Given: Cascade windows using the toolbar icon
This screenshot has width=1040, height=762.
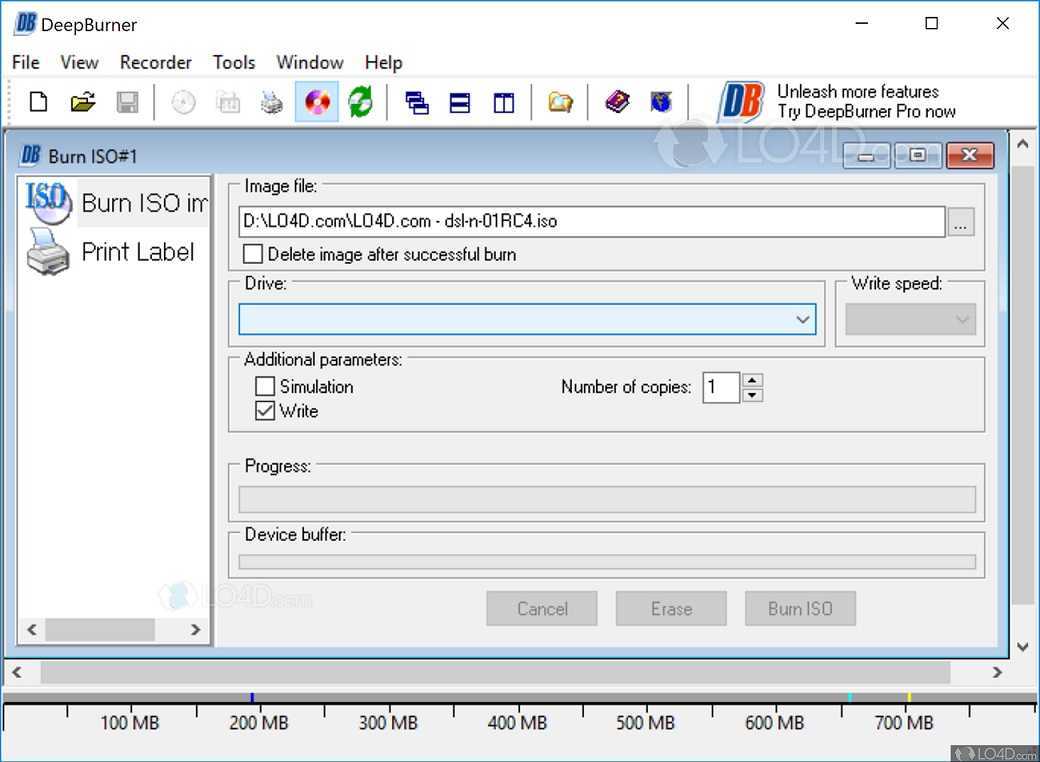Looking at the screenshot, I should click(417, 102).
